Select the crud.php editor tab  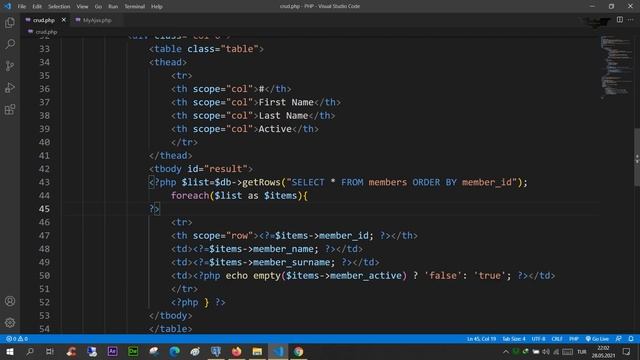point(43,20)
